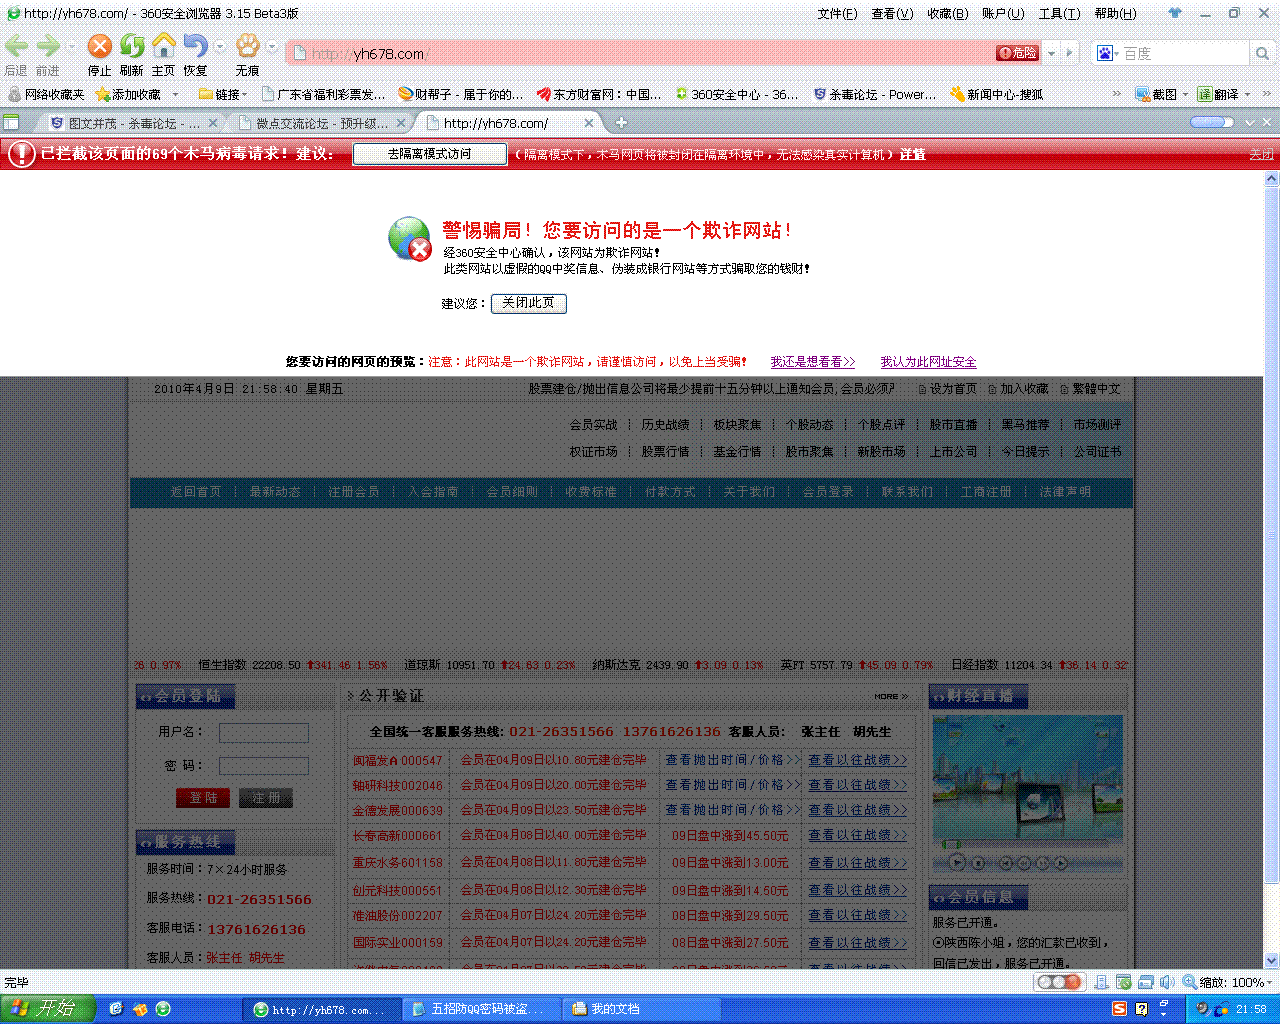Expand the address bar history dropdown
The width and height of the screenshot is (1280, 1024).
(x=1050, y=53)
